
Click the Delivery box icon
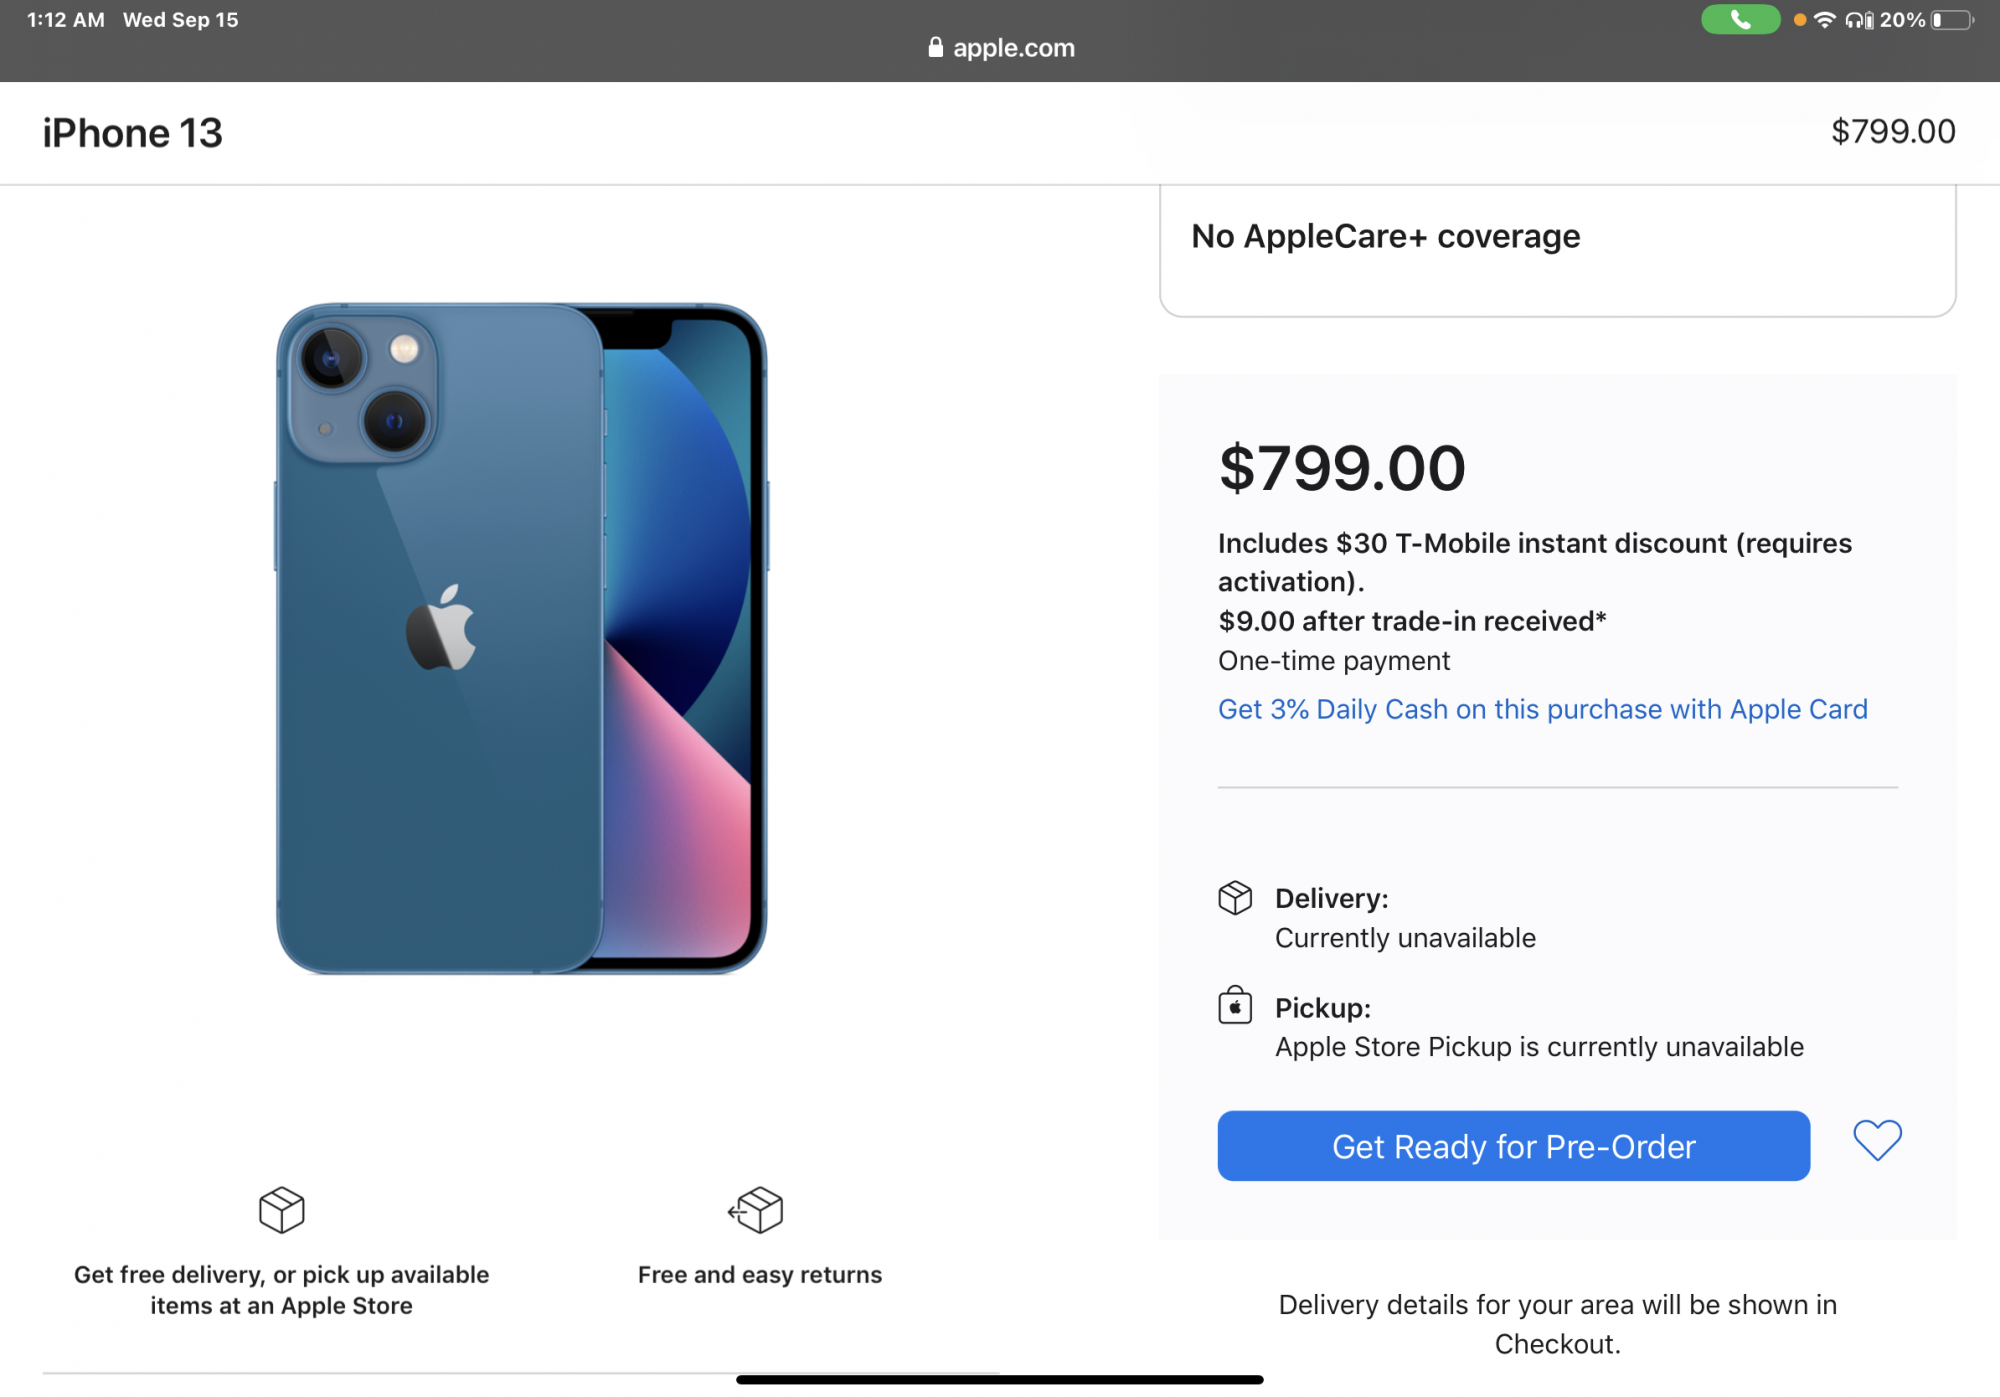point(1235,898)
